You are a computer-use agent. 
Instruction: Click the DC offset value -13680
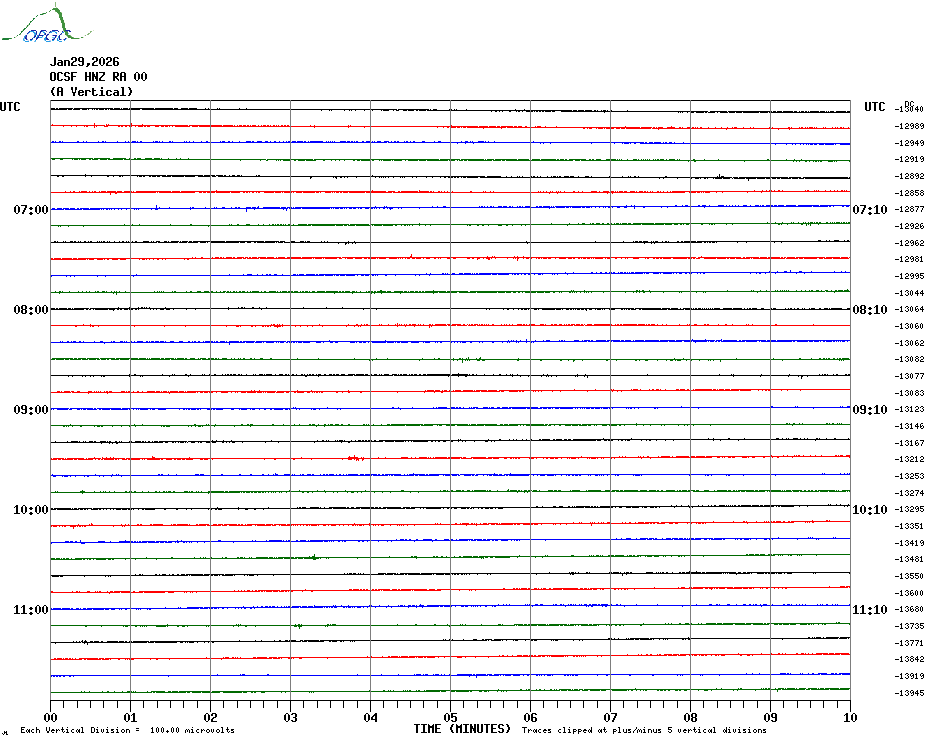[x=909, y=609]
